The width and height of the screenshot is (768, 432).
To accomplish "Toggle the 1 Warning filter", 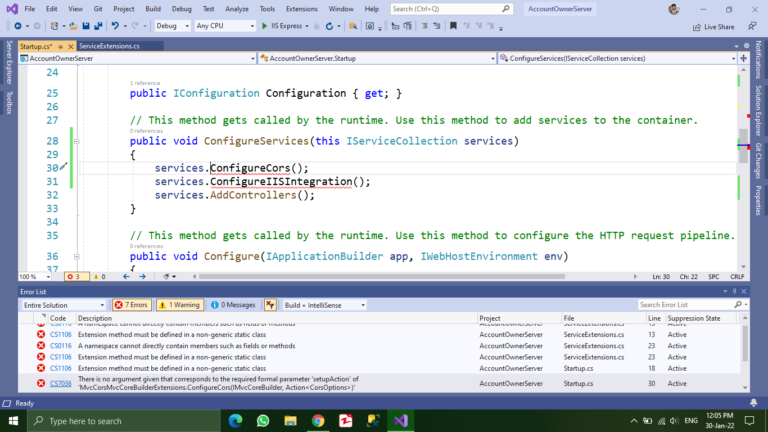I will (181, 305).
